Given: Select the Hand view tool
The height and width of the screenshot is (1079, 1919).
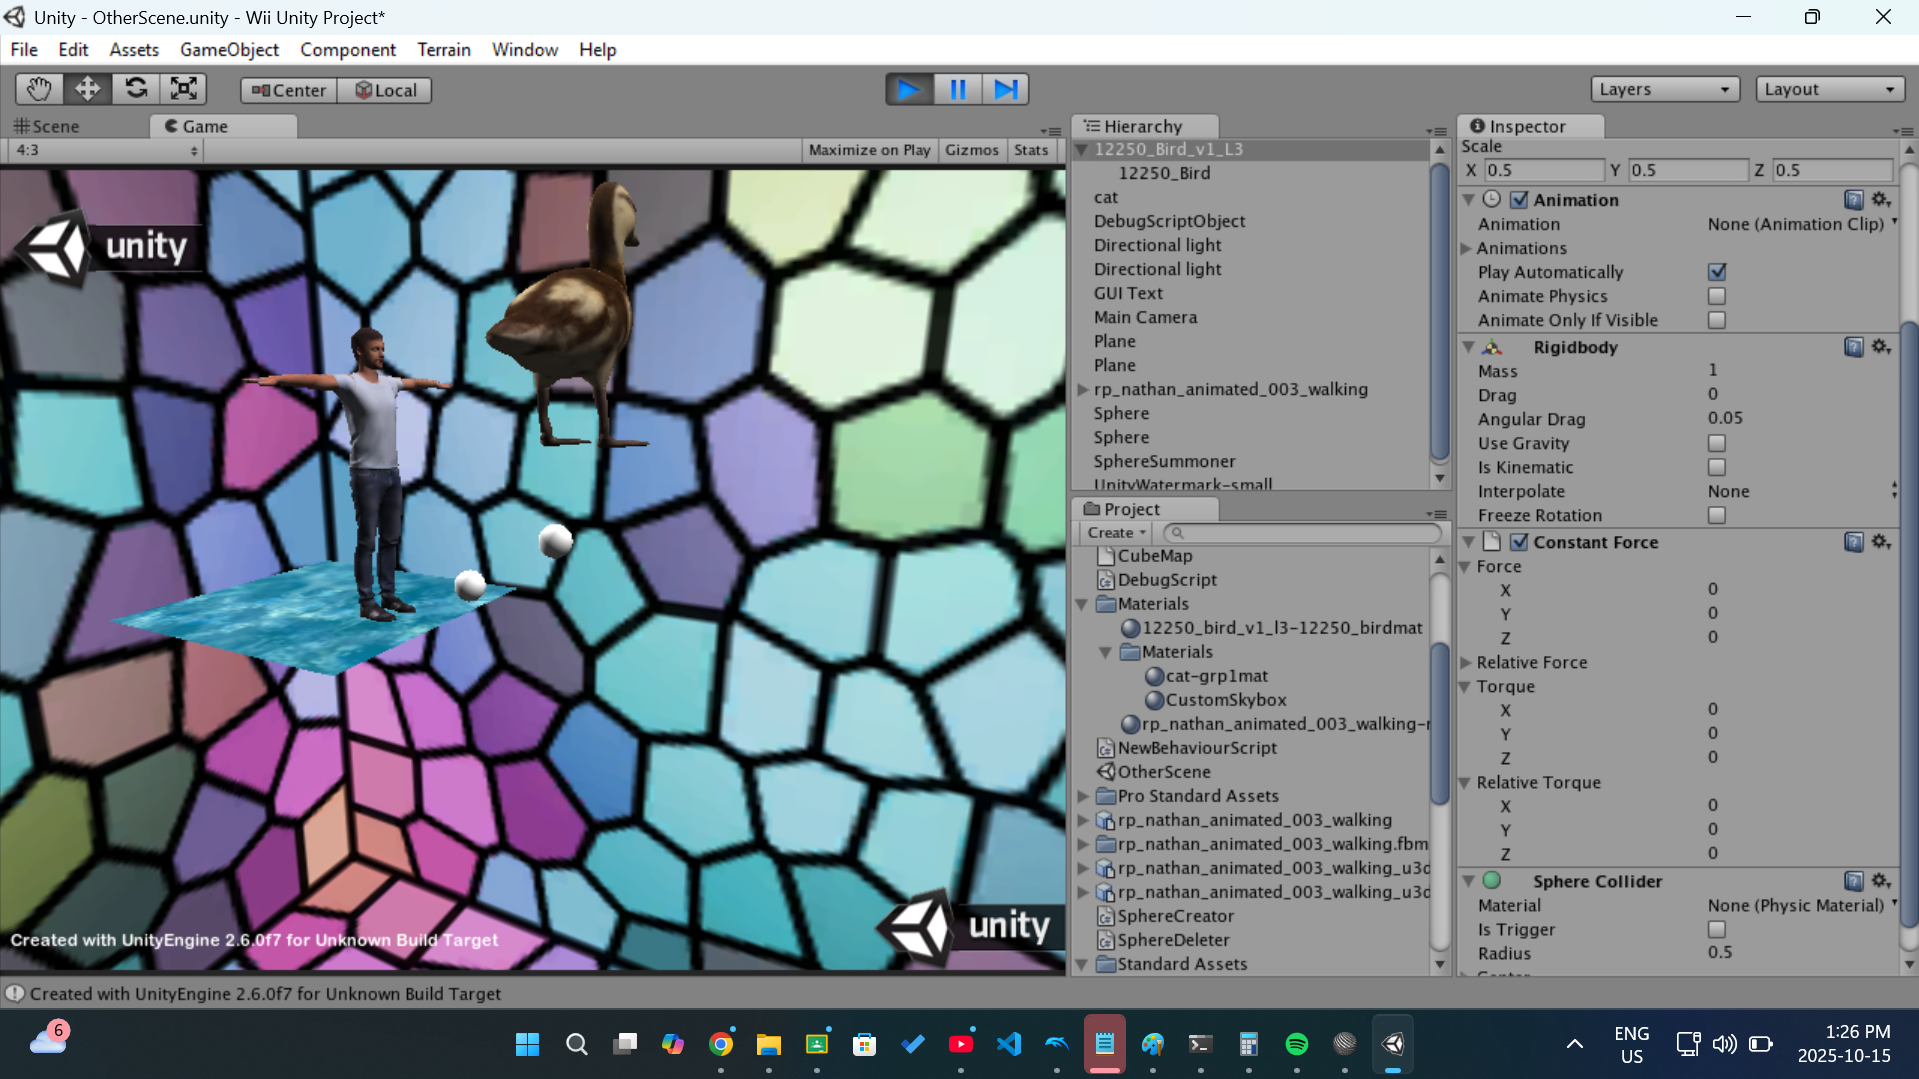Looking at the screenshot, I should coord(39,89).
